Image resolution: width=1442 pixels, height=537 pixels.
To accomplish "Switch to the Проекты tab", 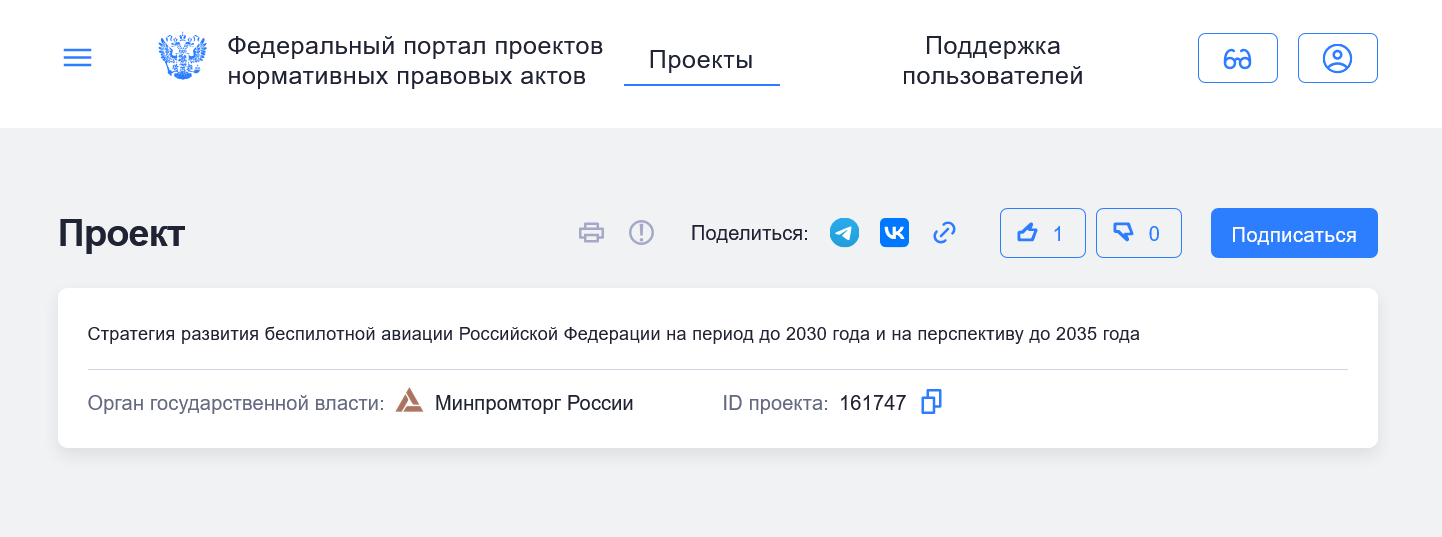I will (701, 60).
